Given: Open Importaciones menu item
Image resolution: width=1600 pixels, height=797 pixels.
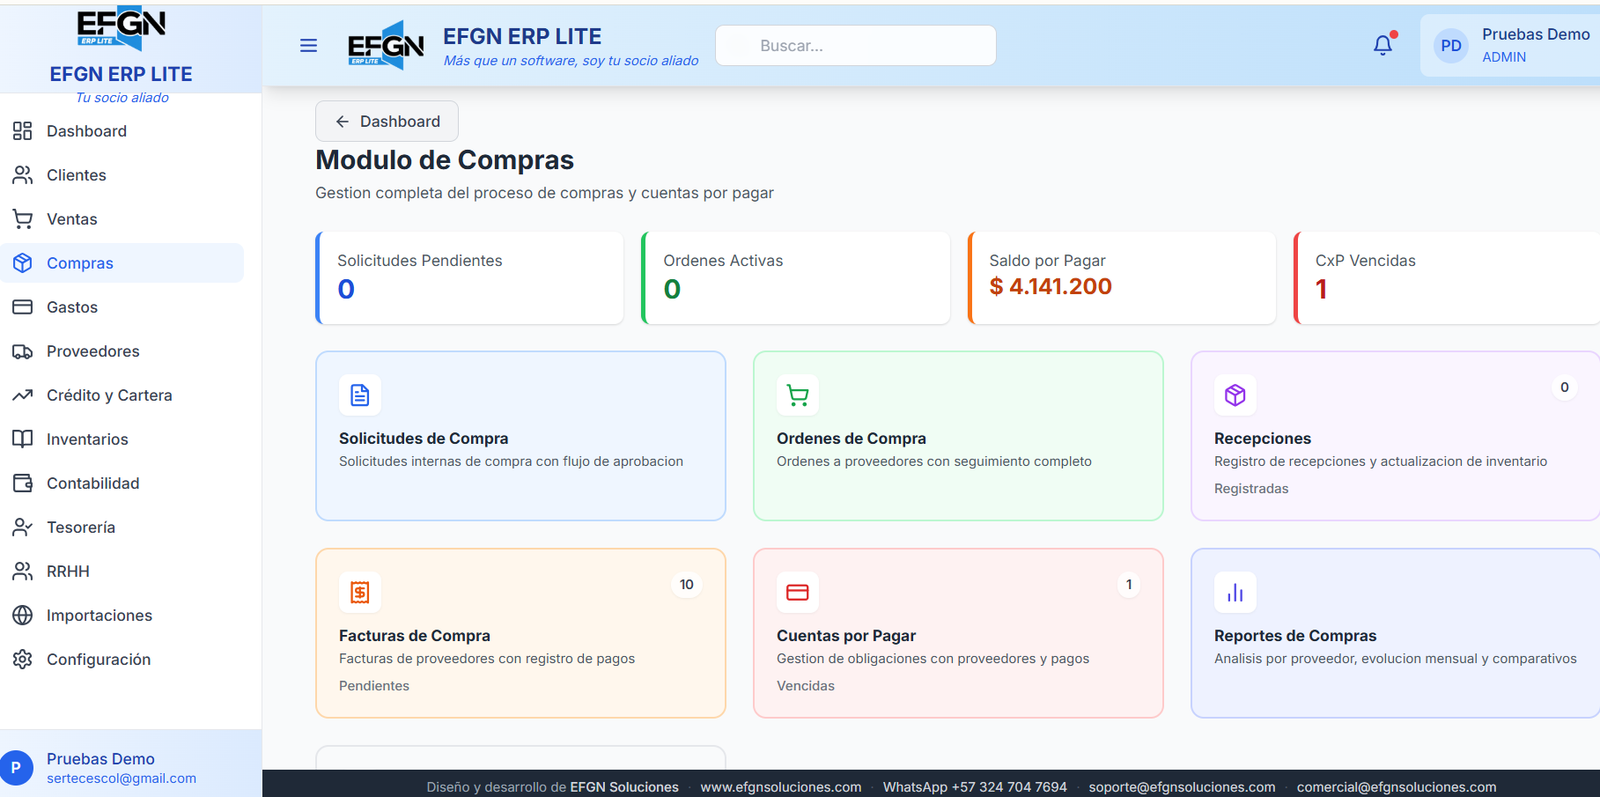Looking at the screenshot, I should [122, 615].
